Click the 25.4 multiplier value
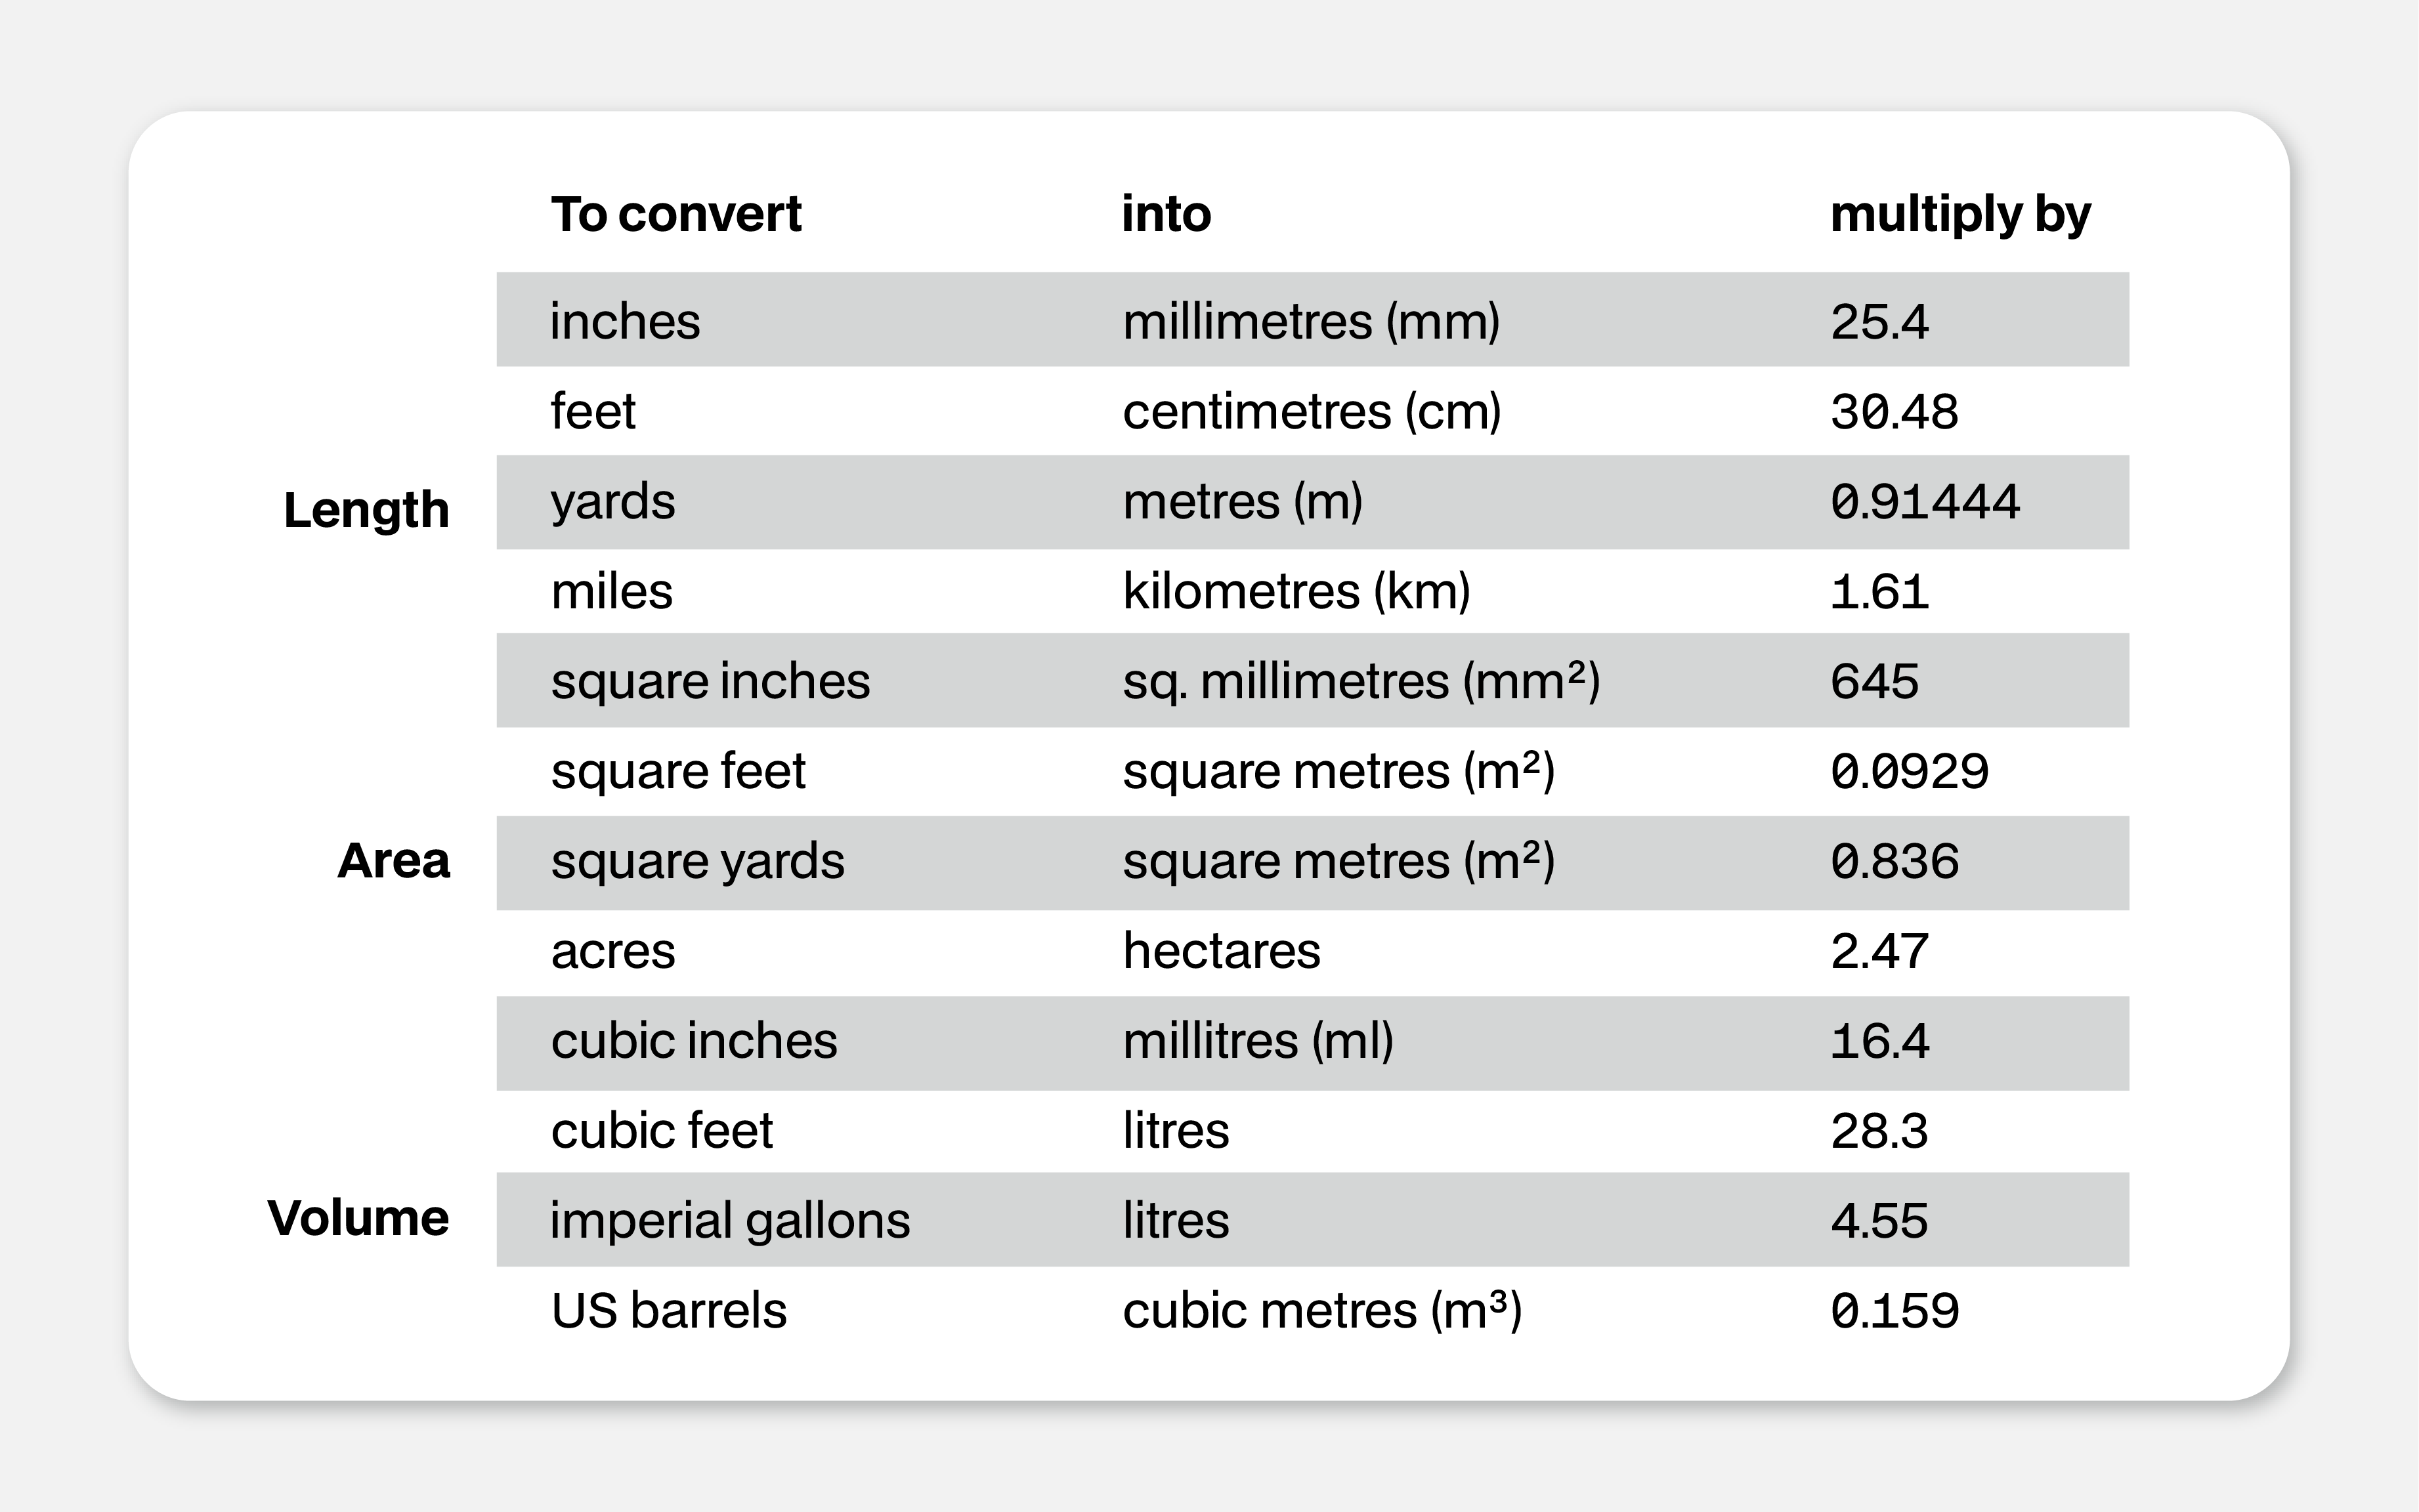The image size is (2419, 1512). (1879, 321)
